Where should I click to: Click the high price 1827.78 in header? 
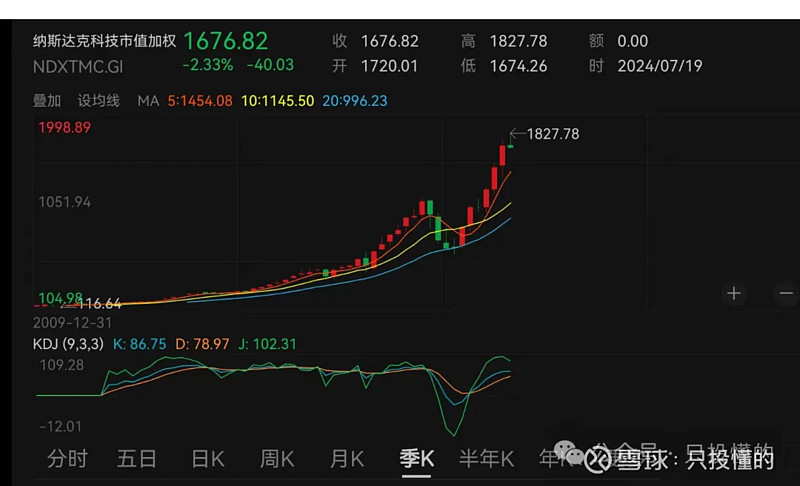(x=518, y=41)
